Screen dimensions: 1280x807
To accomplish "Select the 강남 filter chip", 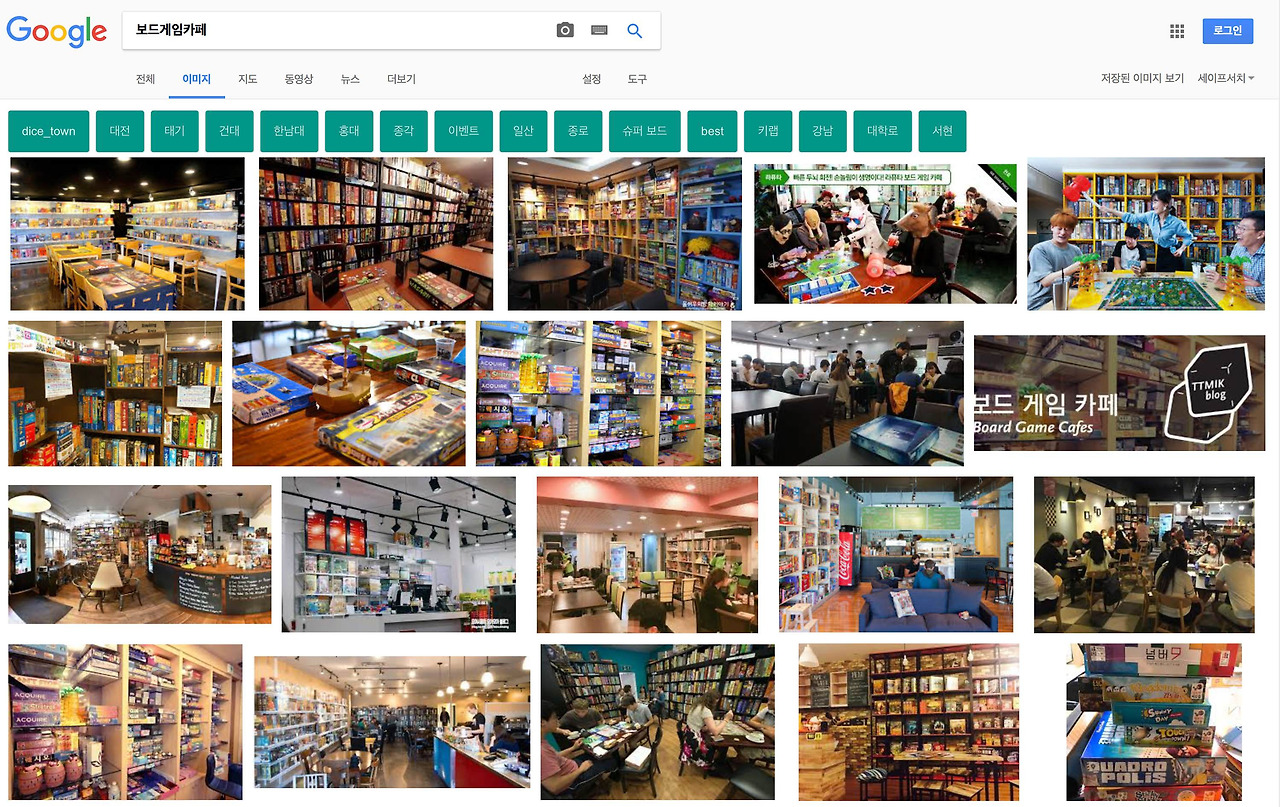I will point(822,131).
